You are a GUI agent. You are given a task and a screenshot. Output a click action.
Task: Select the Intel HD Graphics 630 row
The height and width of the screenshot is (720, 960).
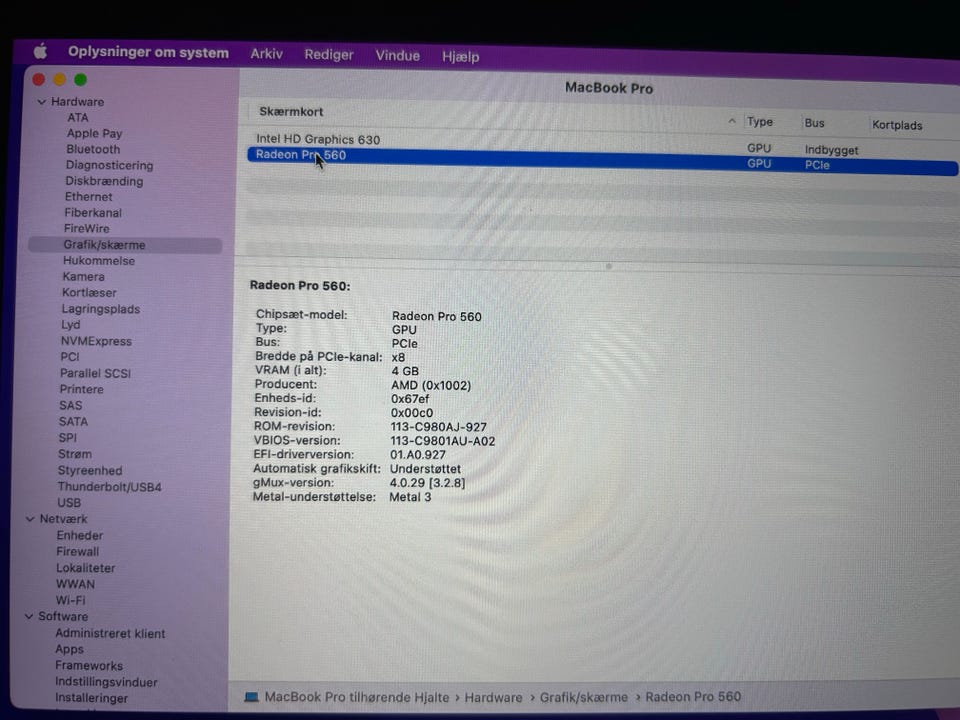(x=603, y=144)
